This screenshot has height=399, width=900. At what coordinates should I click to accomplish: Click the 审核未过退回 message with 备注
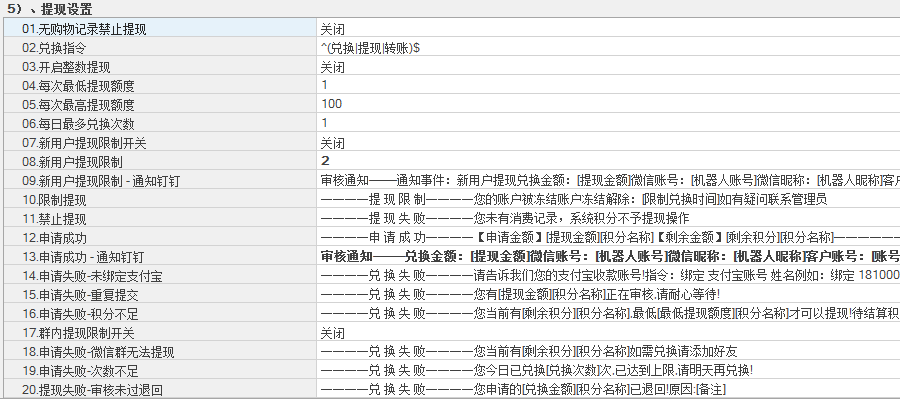tap(523, 389)
